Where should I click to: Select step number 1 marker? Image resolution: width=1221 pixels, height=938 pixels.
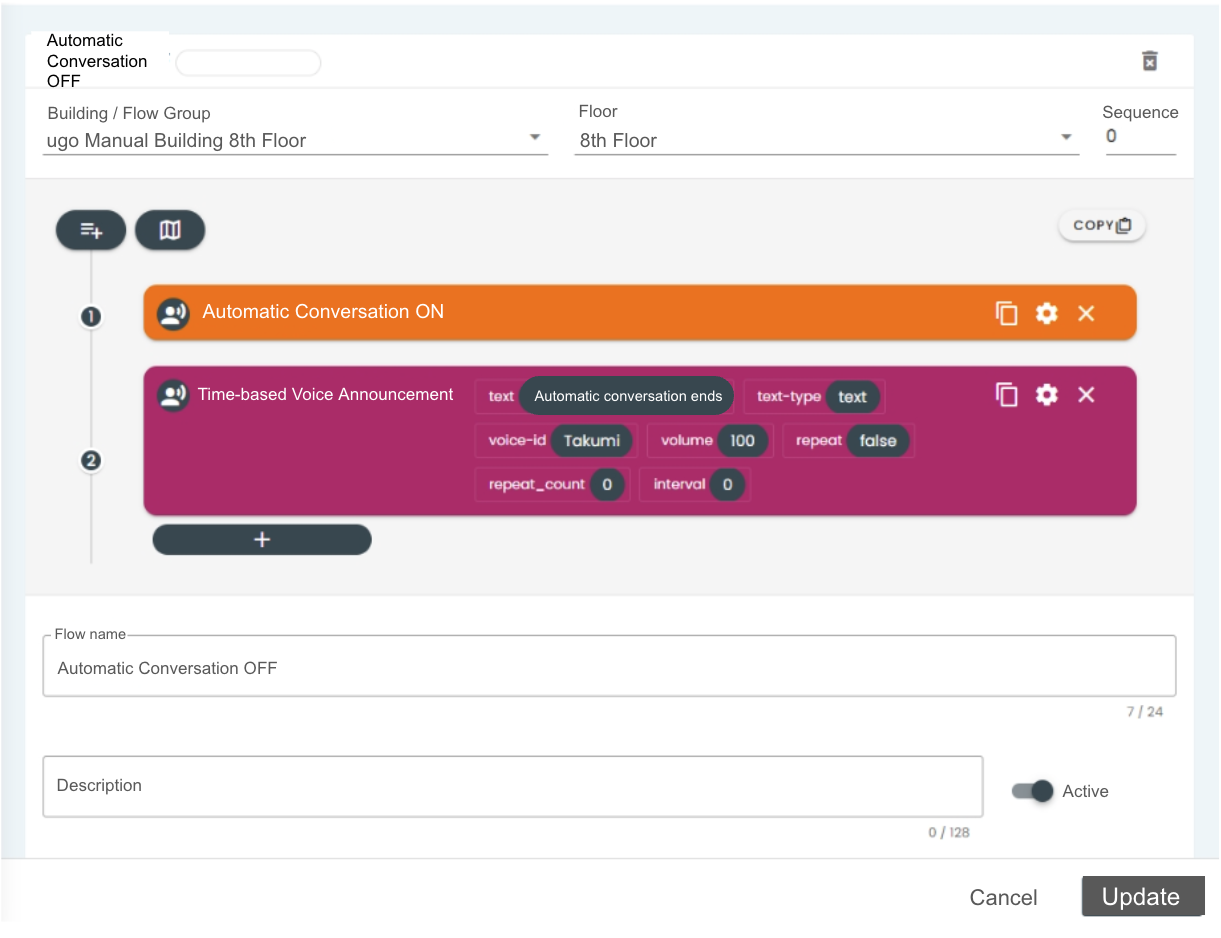coord(91,317)
